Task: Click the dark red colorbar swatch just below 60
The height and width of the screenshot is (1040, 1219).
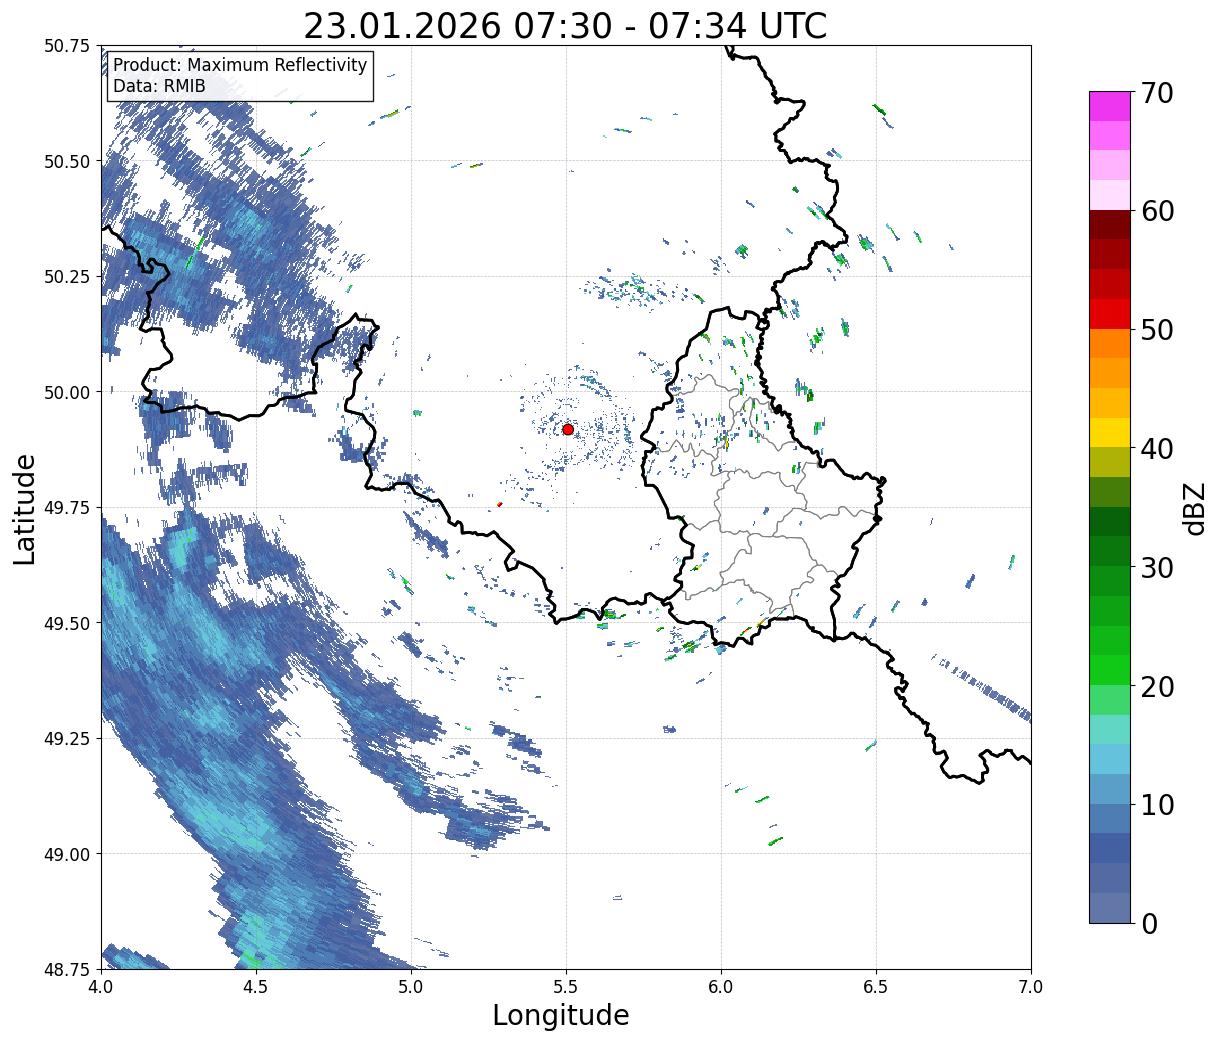Action: 1110,225
